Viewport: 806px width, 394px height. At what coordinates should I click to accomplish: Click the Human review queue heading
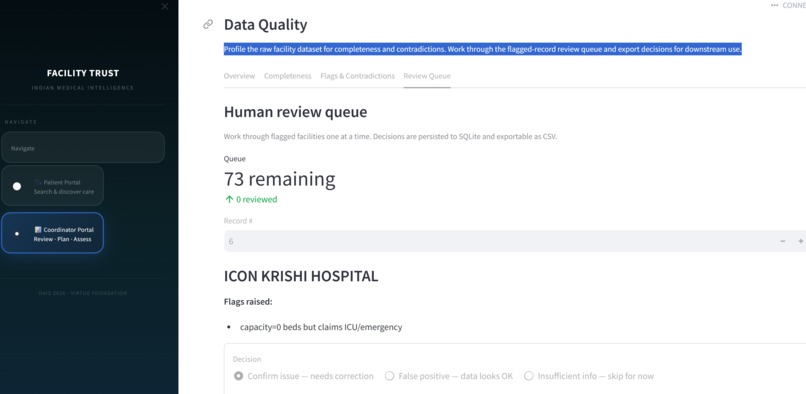point(295,112)
